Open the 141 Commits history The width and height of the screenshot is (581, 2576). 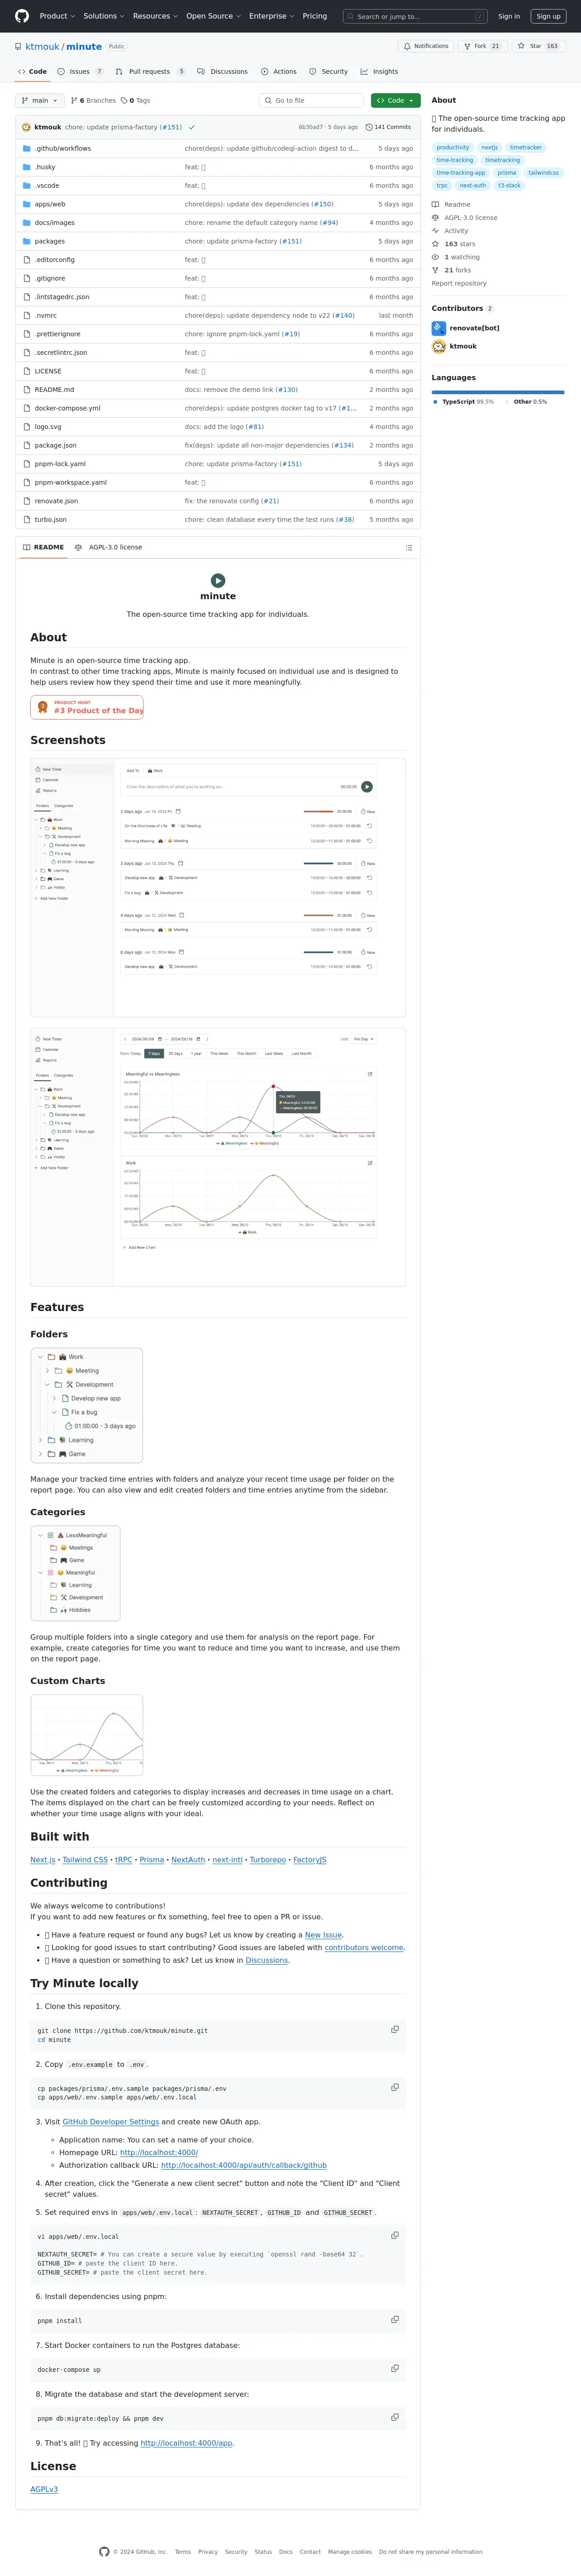(388, 127)
